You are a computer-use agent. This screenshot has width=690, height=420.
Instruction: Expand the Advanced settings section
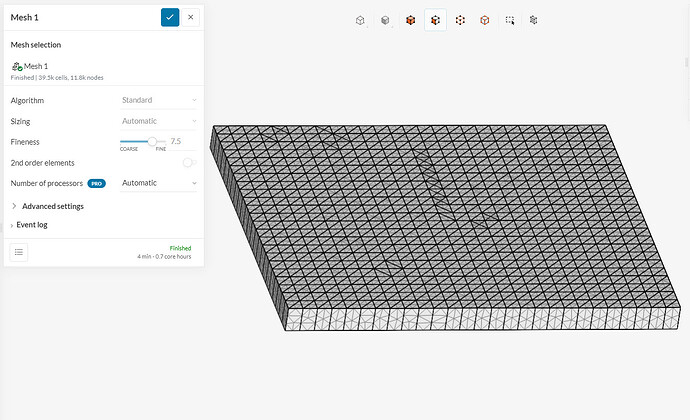pyautogui.click(x=52, y=206)
